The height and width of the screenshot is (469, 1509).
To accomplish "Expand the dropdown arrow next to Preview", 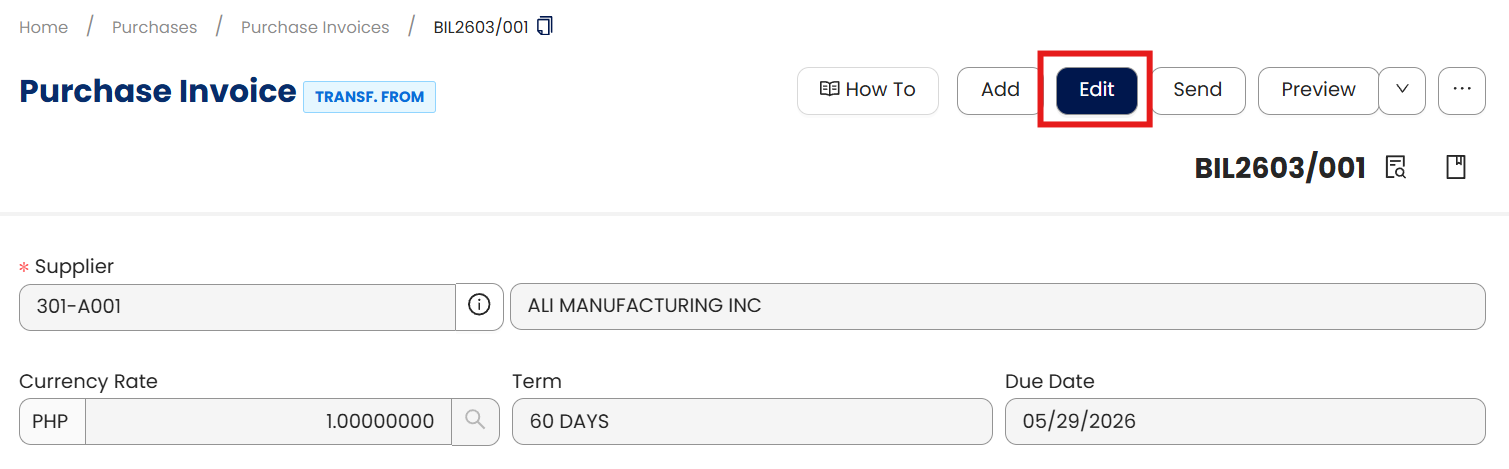I will pyautogui.click(x=1402, y=90).
